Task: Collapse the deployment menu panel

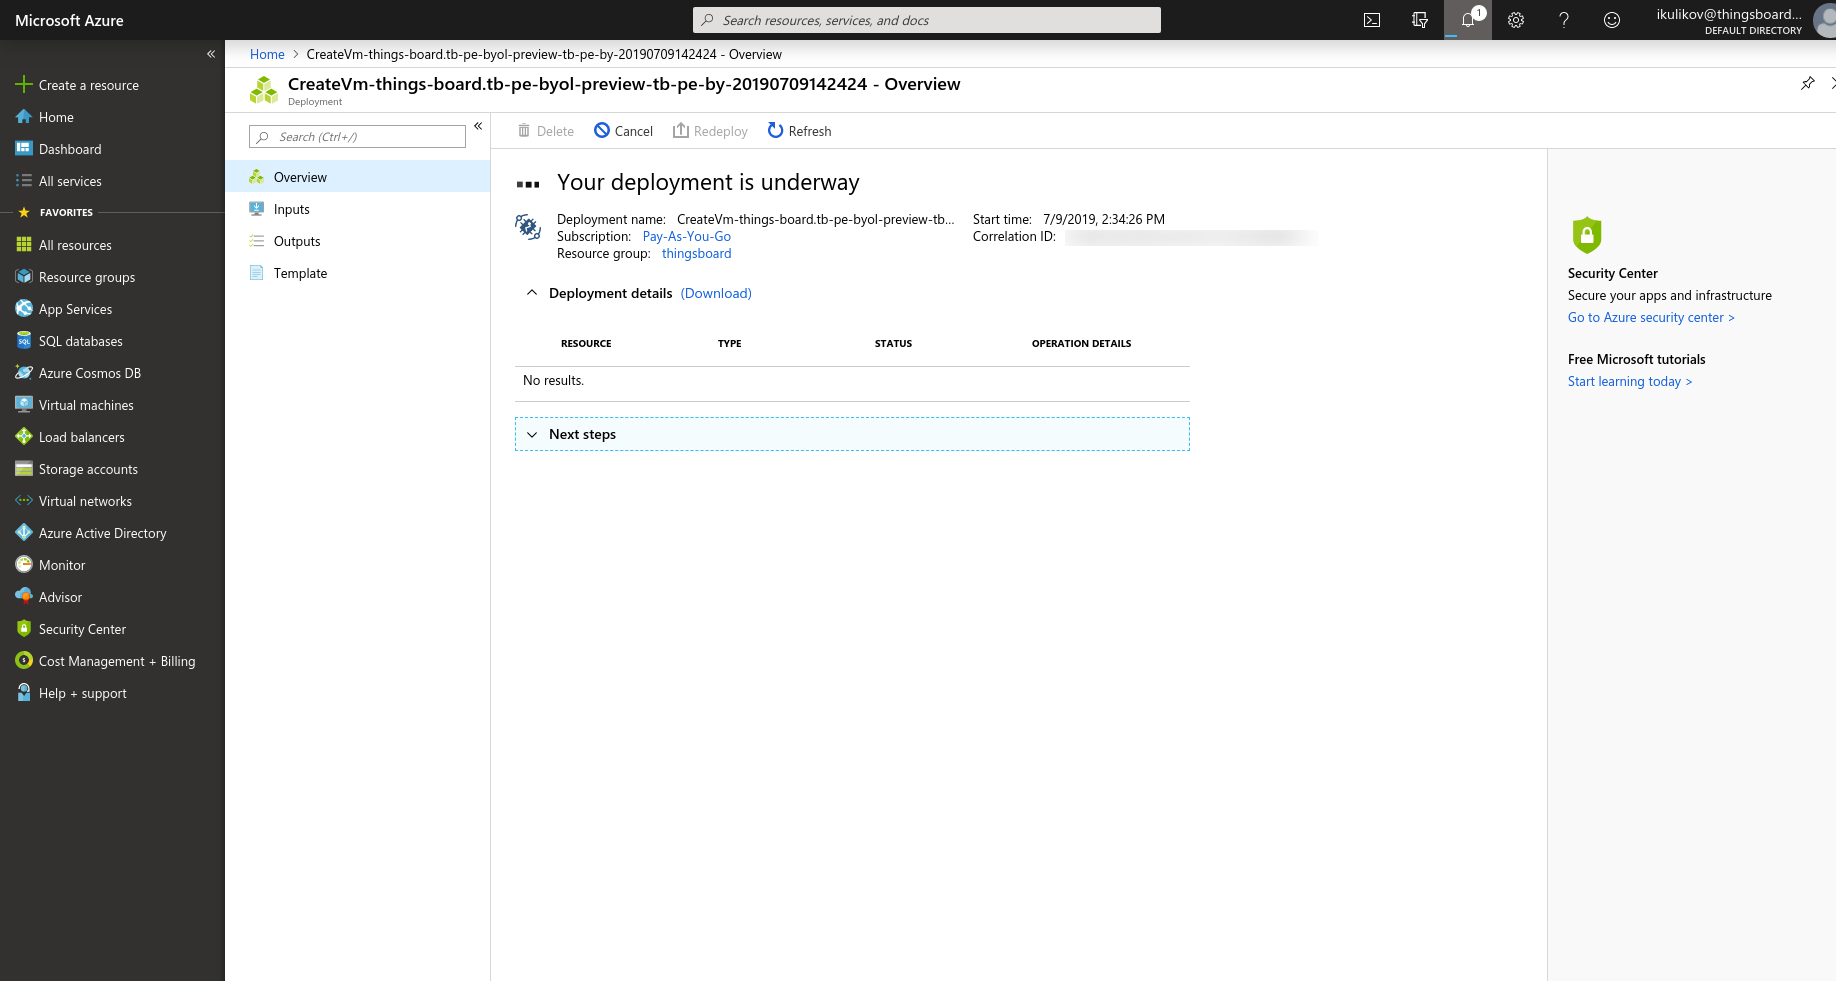Action: (478, 126)
